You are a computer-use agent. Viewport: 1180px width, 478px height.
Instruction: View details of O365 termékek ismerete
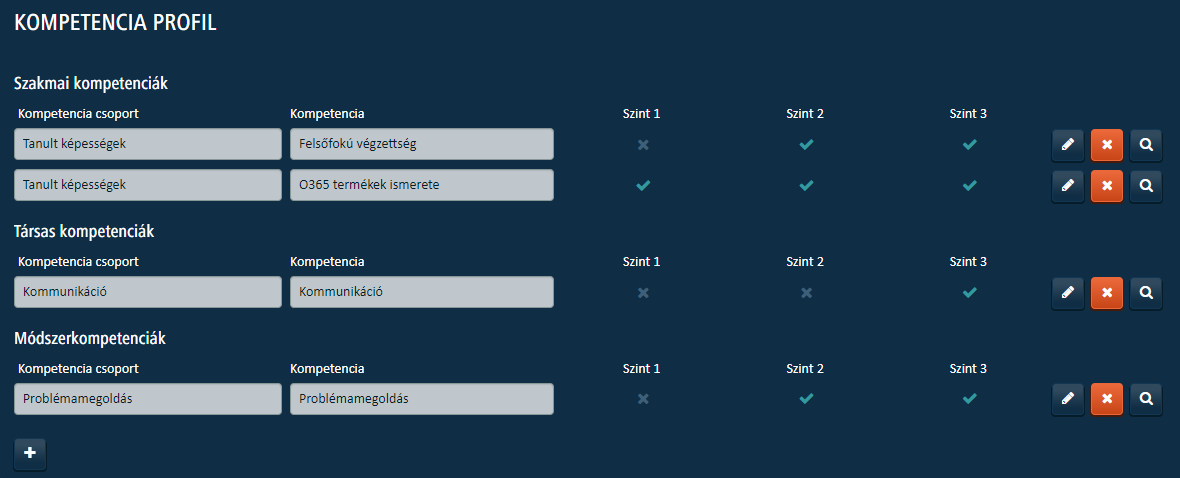pos(1146,185)
